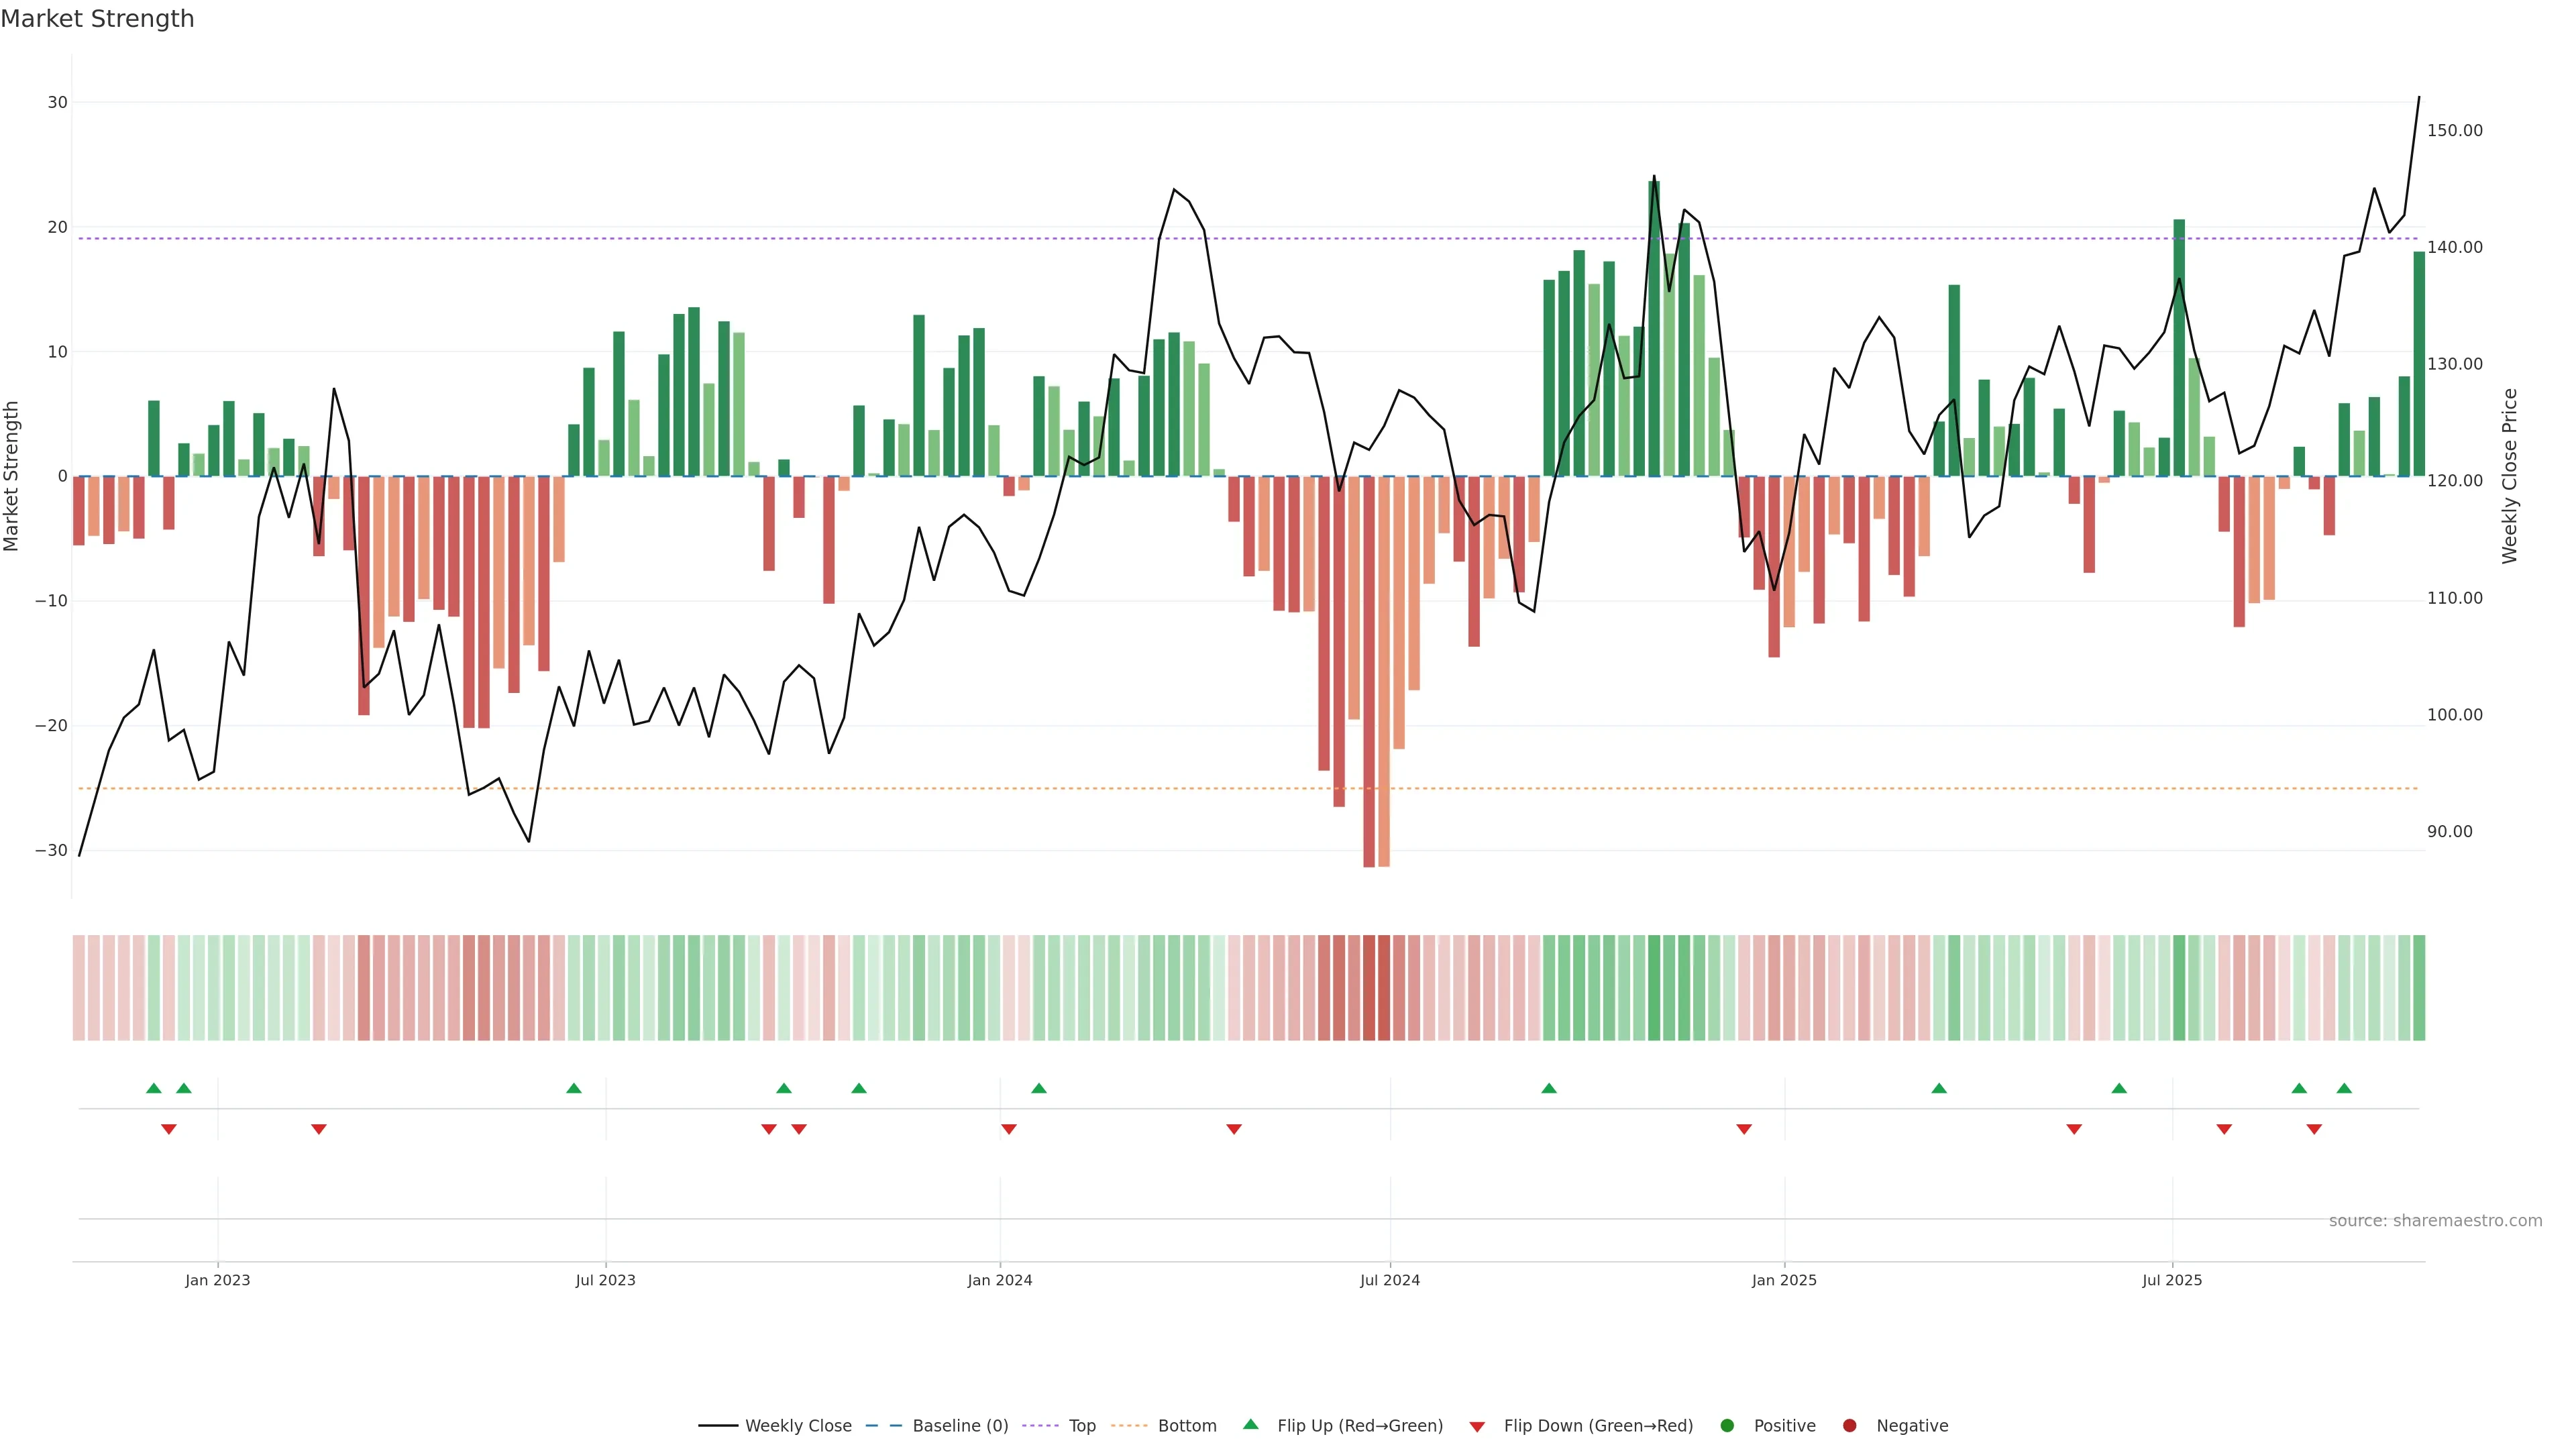Click the rightmost green flip-up triangle marker
Screen dimensions: 2576x1449
click(x=2344, y=1088)
